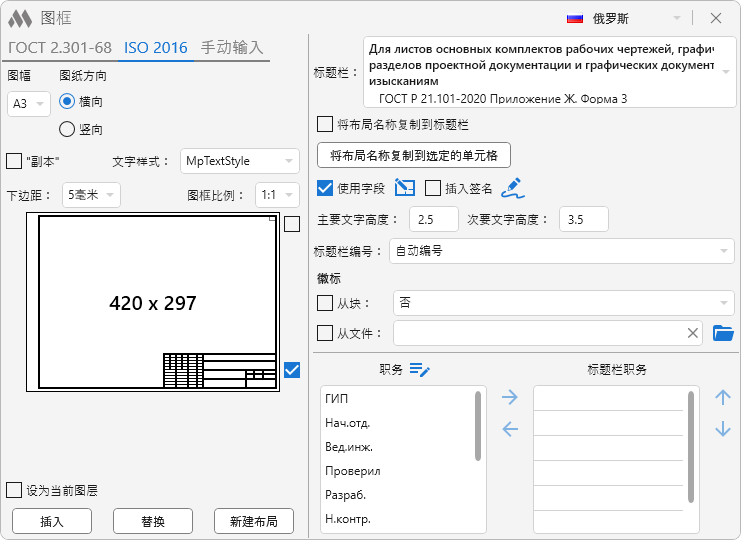741x540 pixels.
Task: Click the edit positions list icon beside 职务
Action: pos(420,370)
